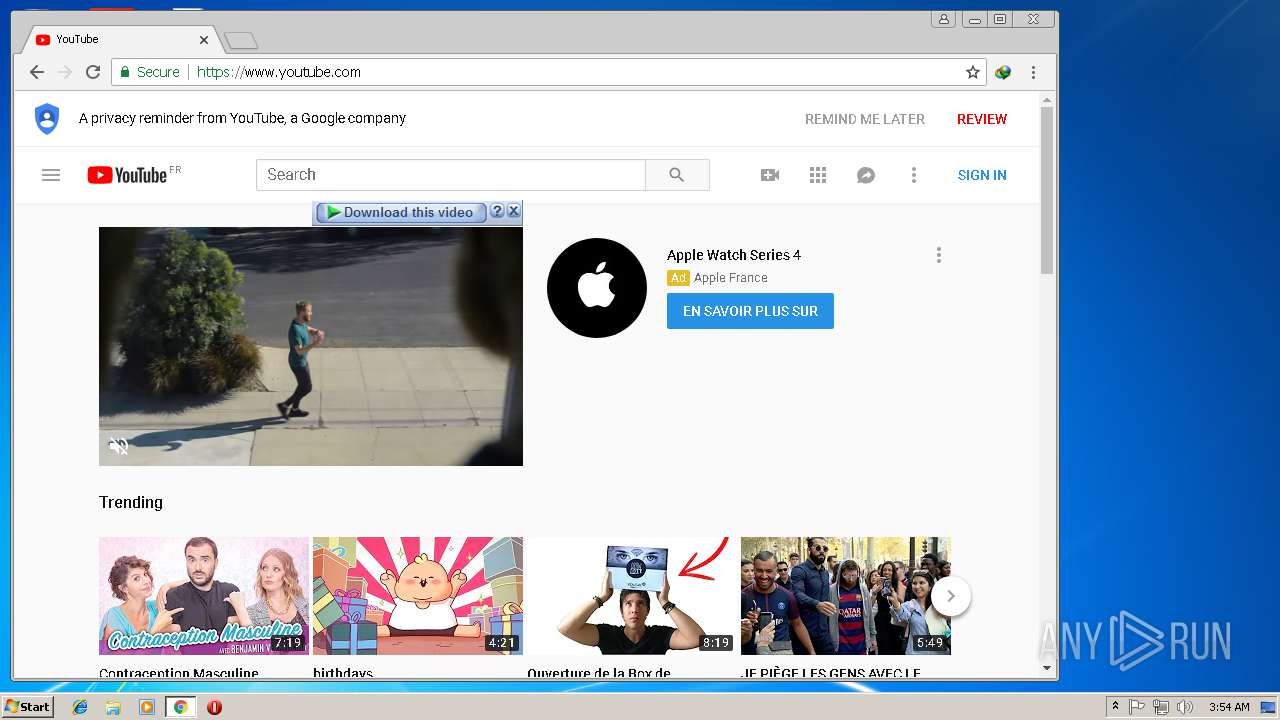This screenshot has width=1280, height=720.
Task: Click the page vertical scrollbar
Action: (x=1047, y=190)
